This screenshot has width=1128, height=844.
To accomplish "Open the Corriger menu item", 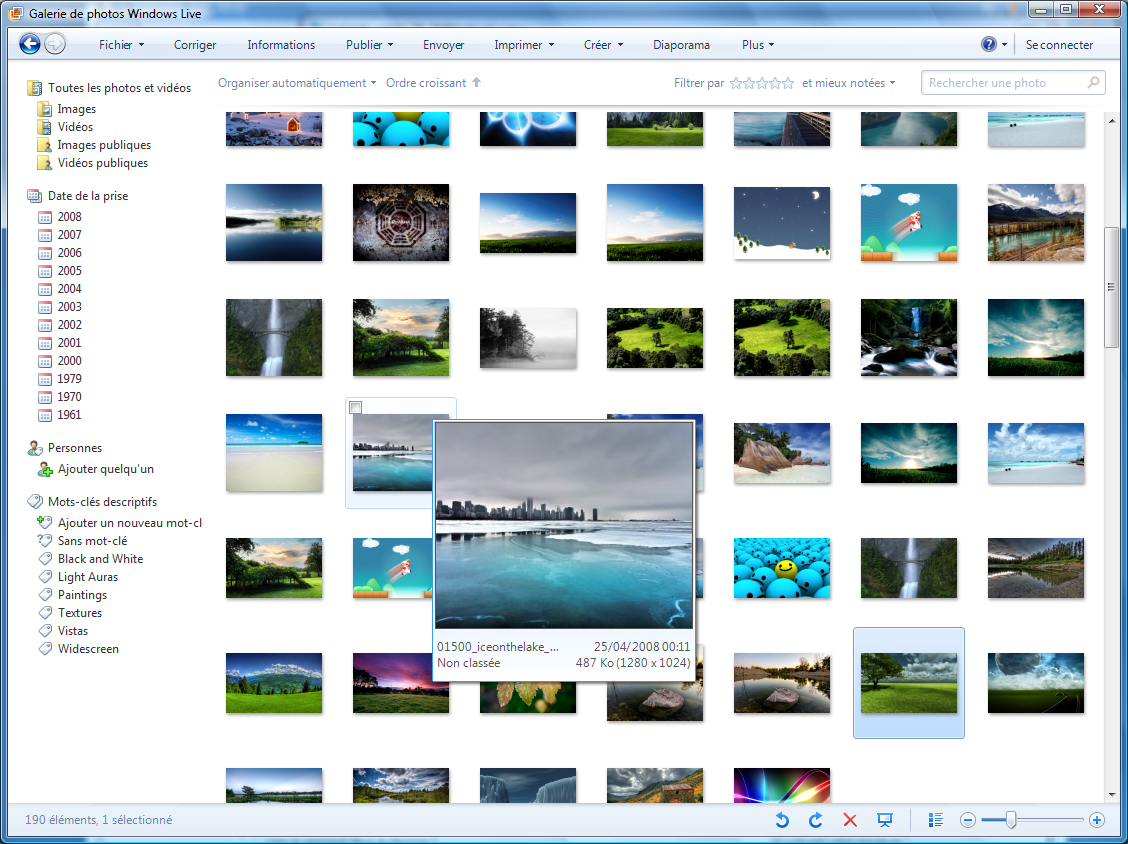I will tap(195, 45).
